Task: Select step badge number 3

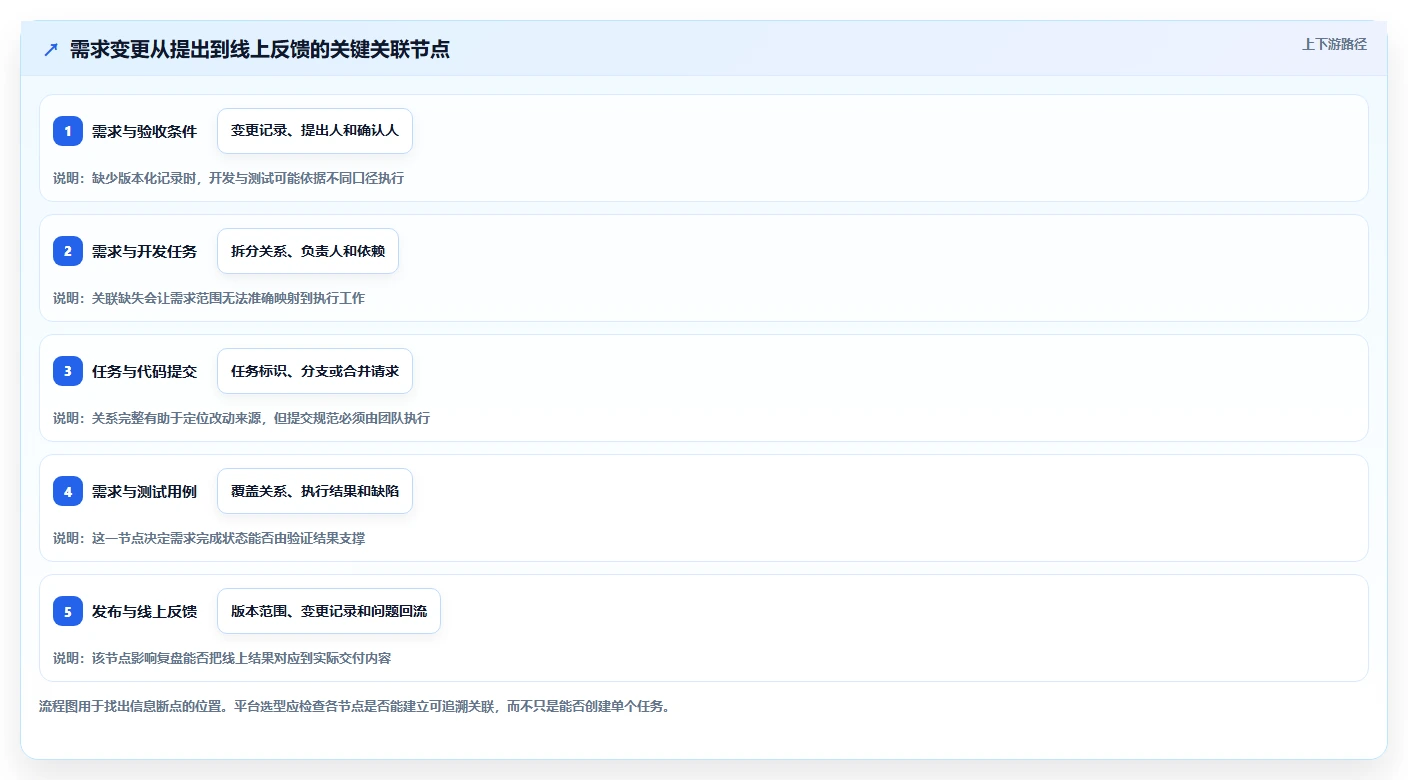Action: coord(68,371)
